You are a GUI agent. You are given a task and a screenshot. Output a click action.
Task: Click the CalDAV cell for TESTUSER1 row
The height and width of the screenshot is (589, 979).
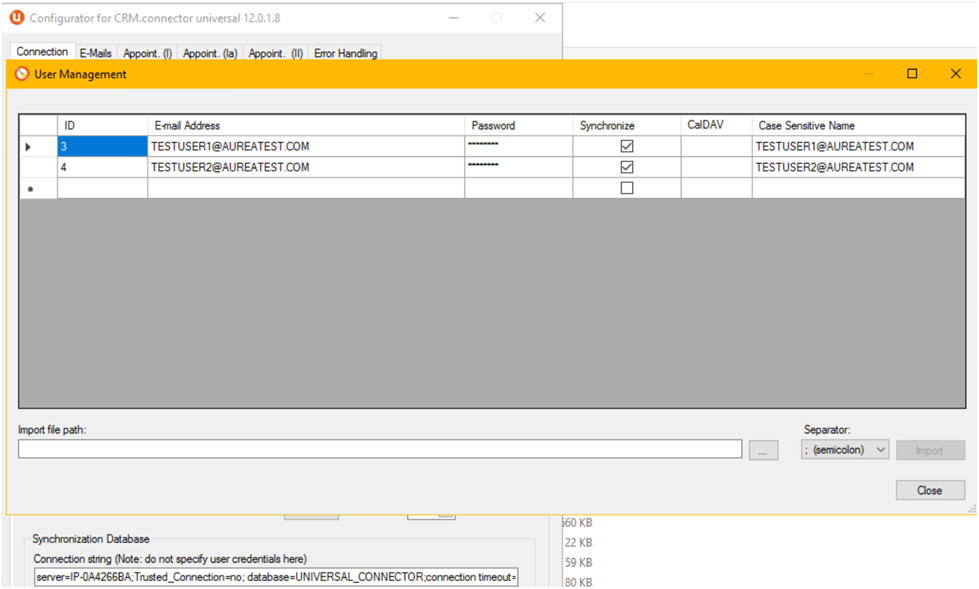[717, 147]
